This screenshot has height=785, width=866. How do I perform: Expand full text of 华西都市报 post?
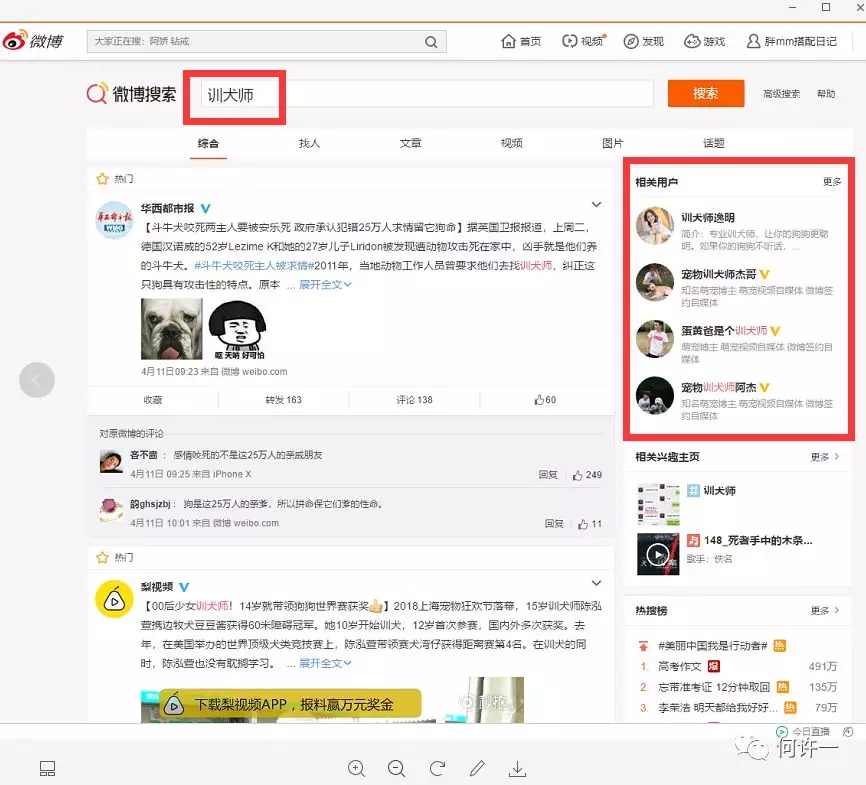coord(325,285)
